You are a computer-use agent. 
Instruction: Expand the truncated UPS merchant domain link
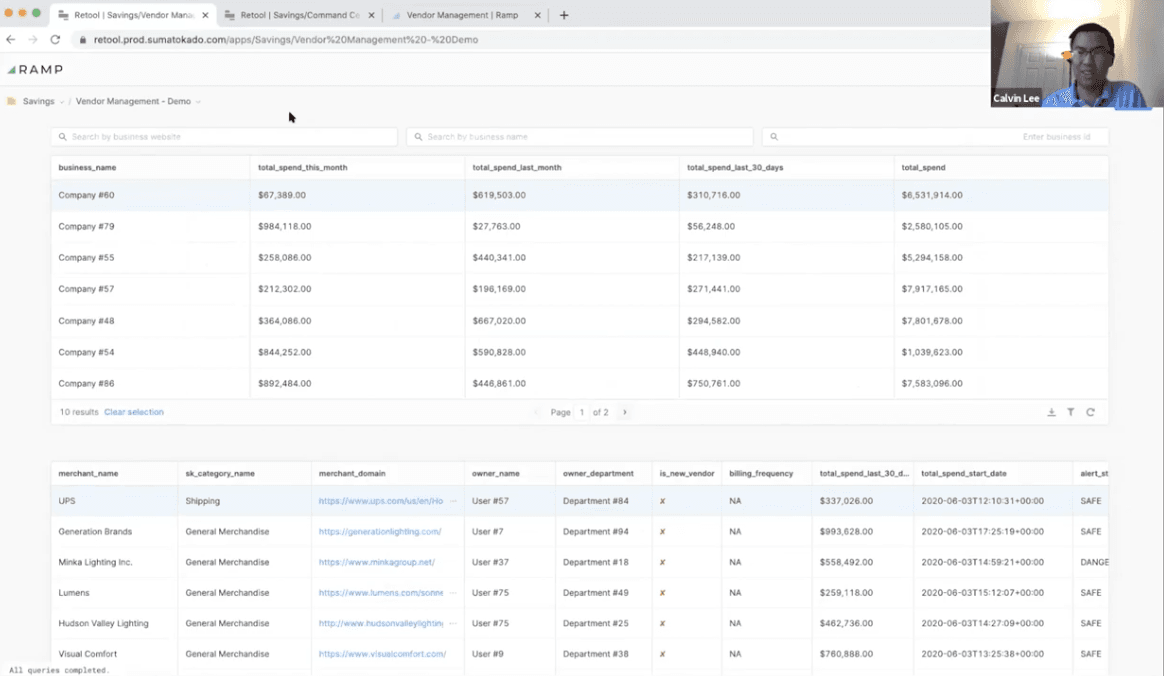click(x=453, y=501)
